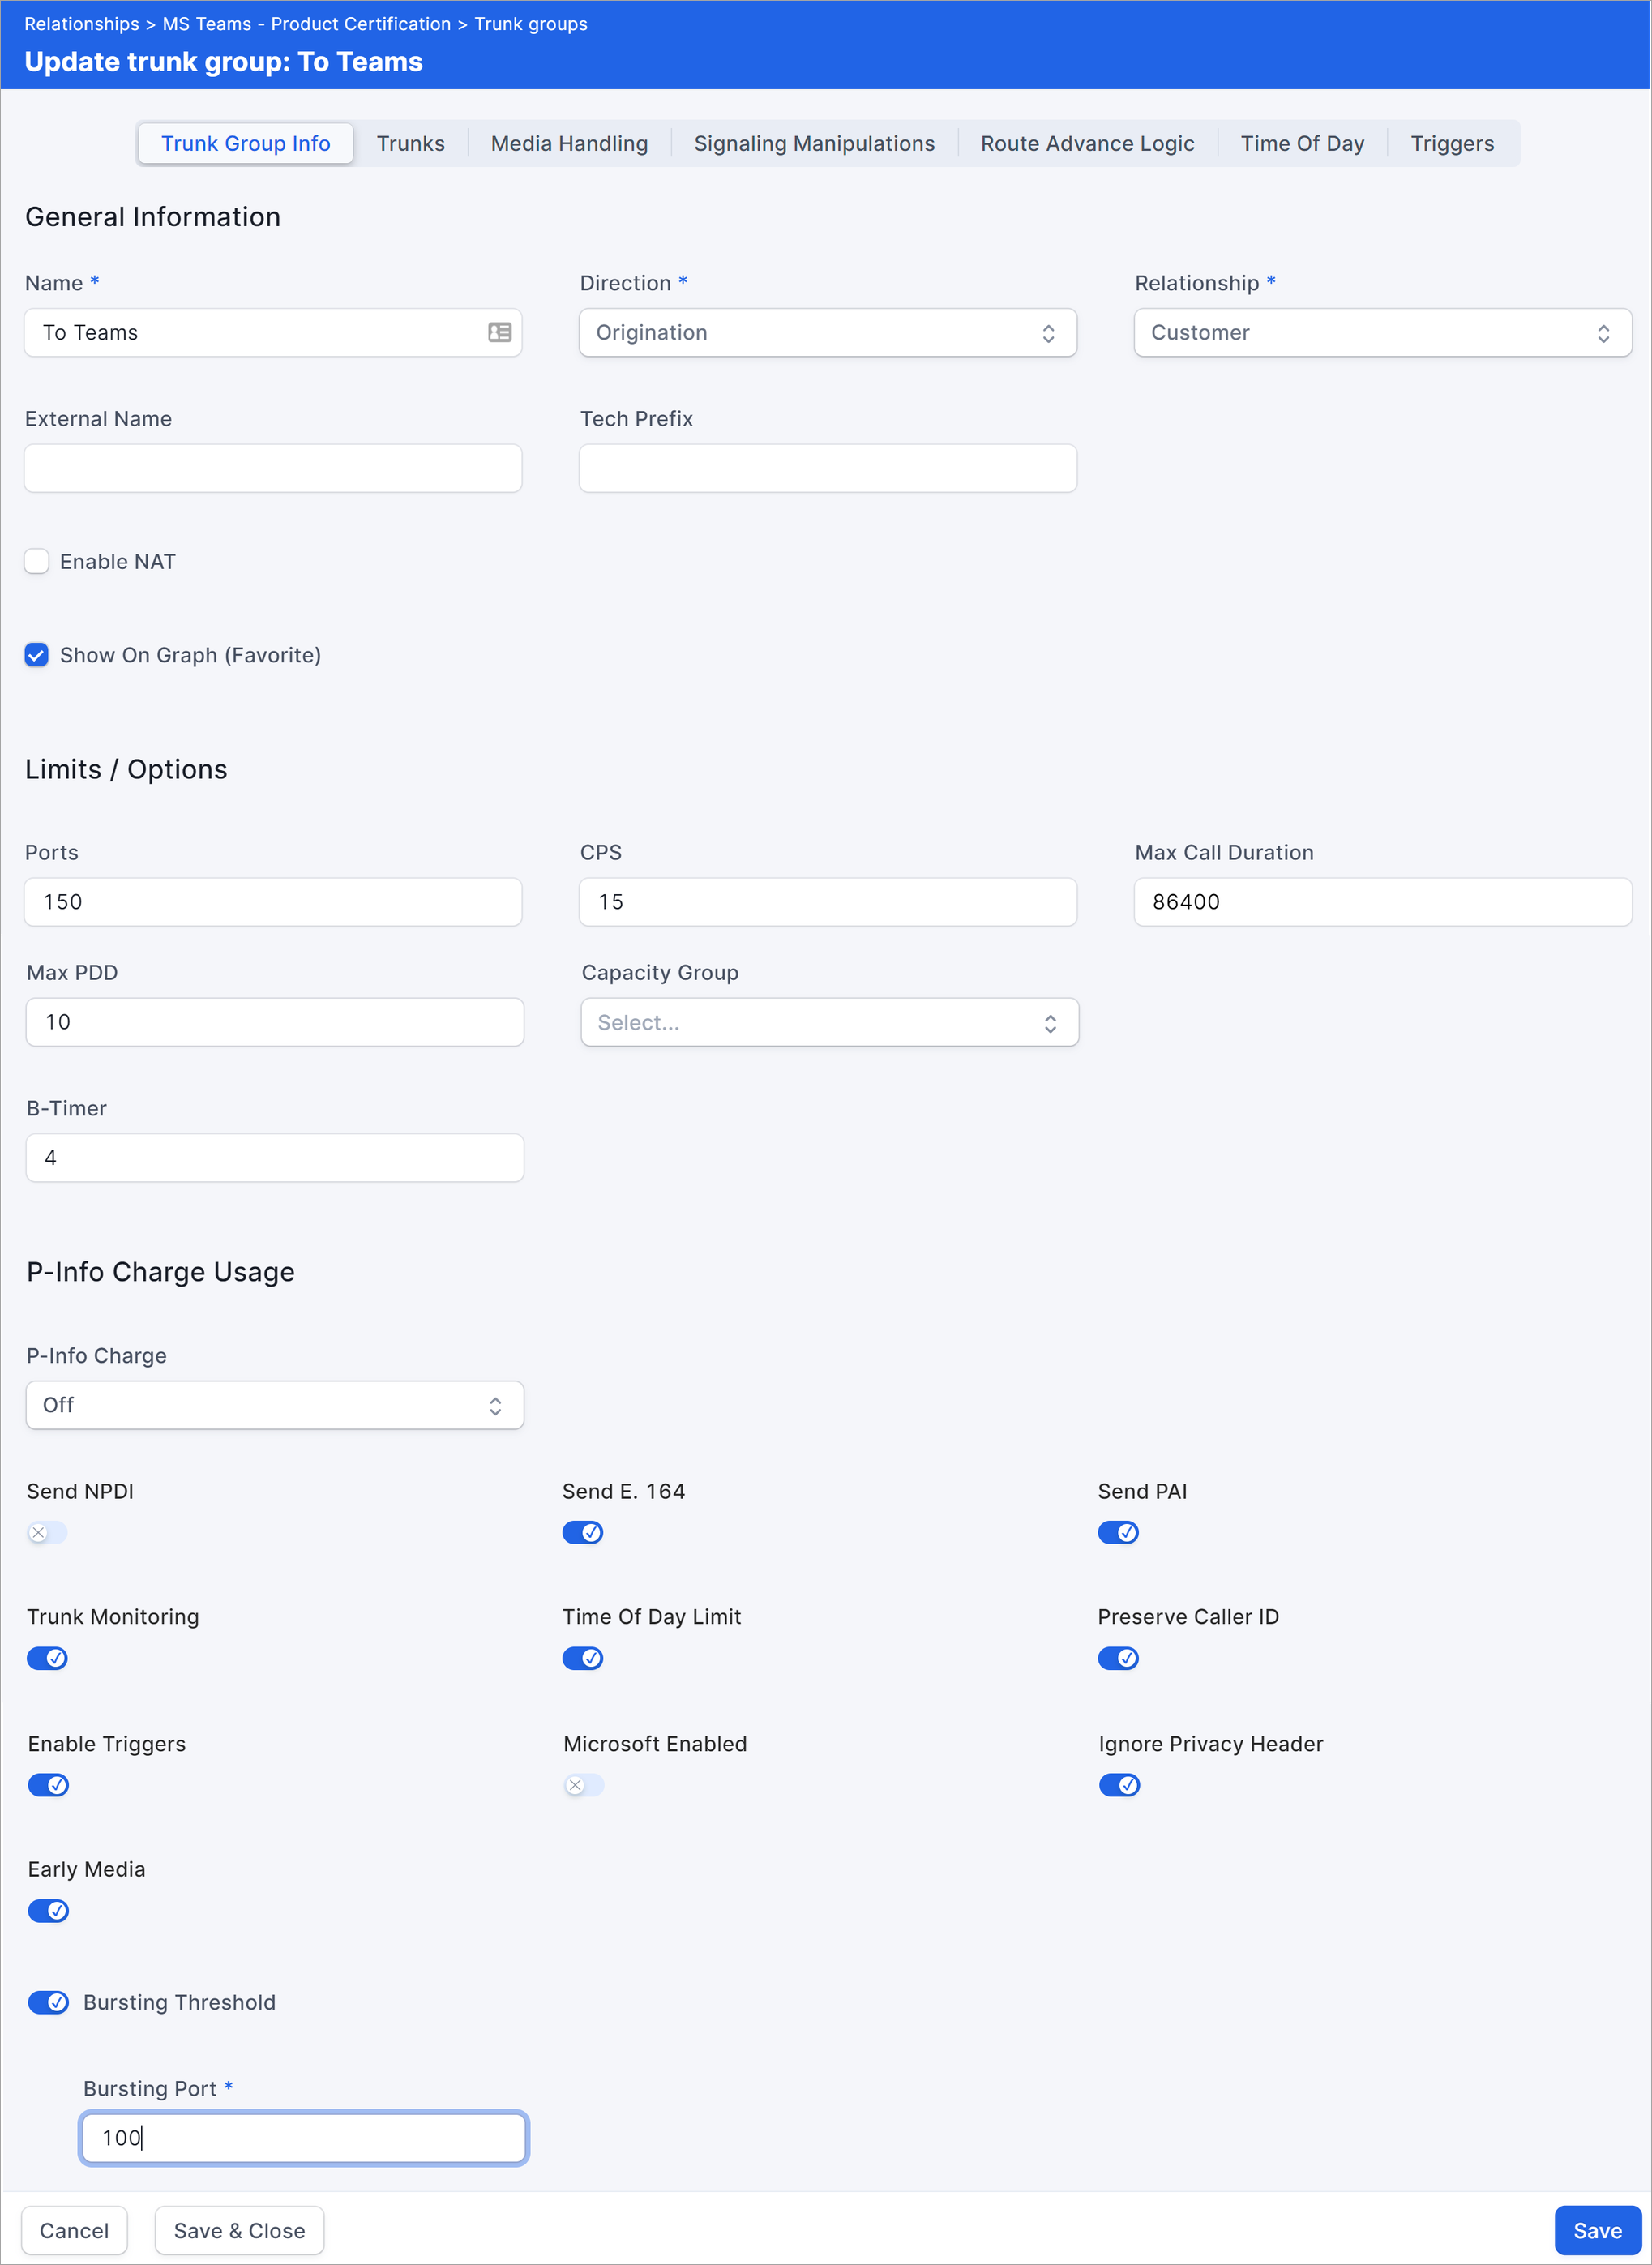Click into the Tech Prefix field
The image size is (1652, 2265).
coord(827,468)
